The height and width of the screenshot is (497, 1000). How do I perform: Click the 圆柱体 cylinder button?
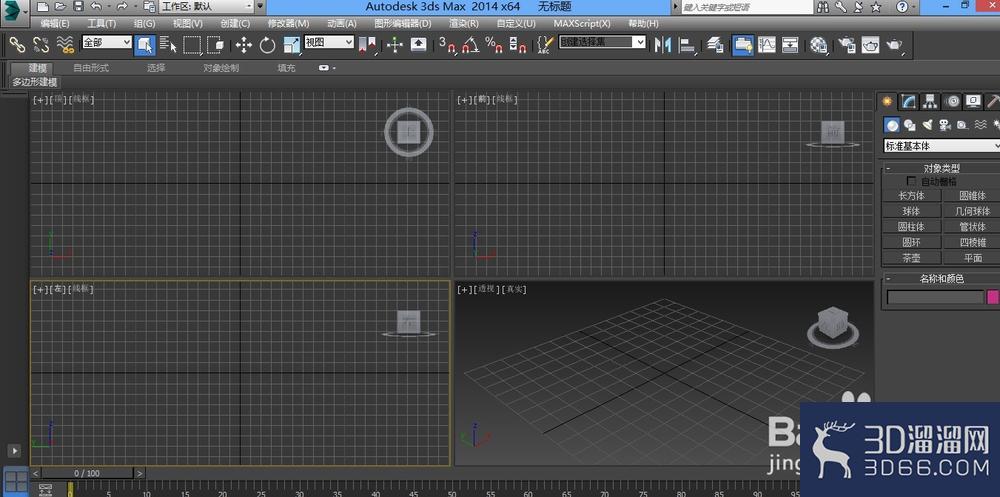911,226
